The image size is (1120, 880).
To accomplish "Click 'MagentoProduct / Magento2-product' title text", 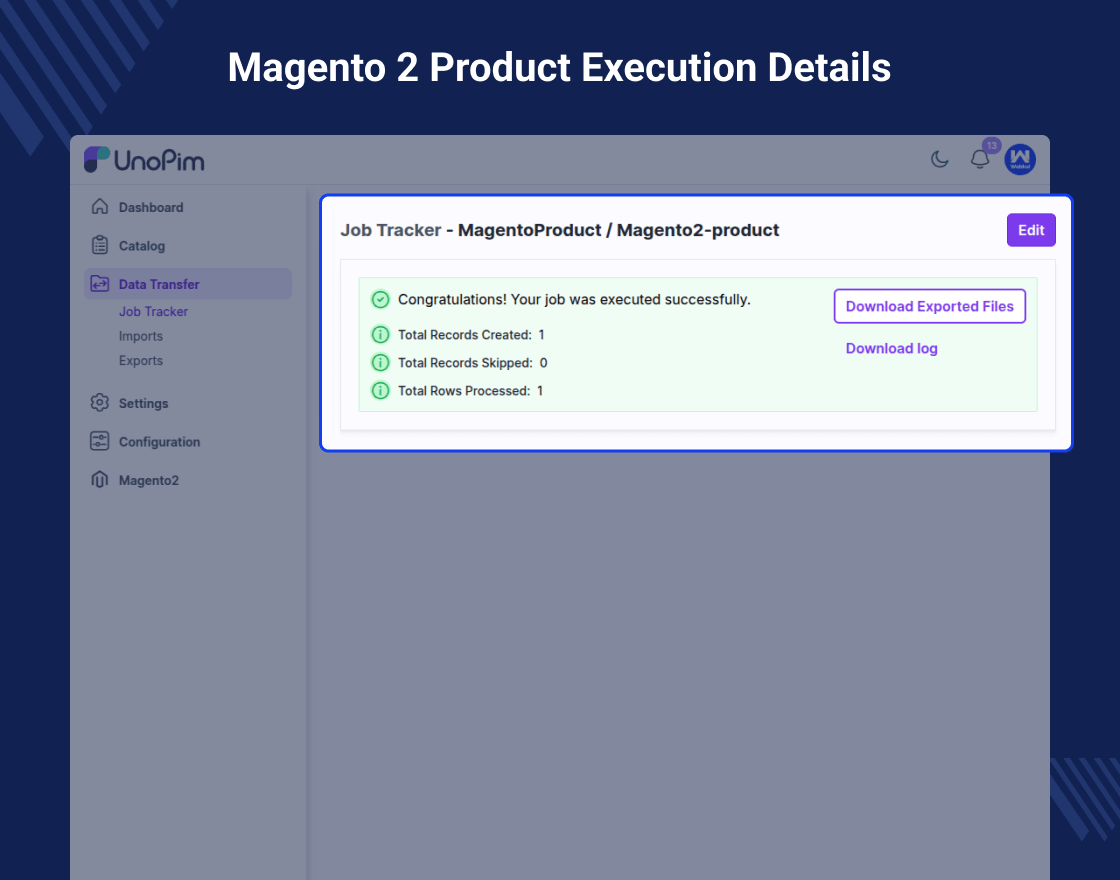I will pyautogui.click(x=619, y=230).
